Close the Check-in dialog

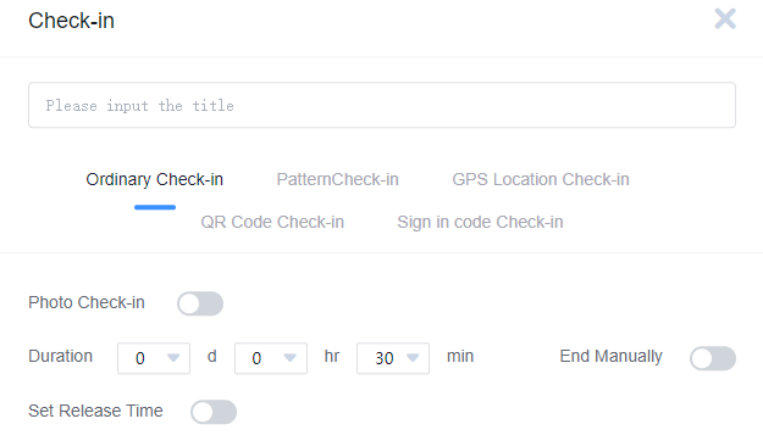coord(725,19)
